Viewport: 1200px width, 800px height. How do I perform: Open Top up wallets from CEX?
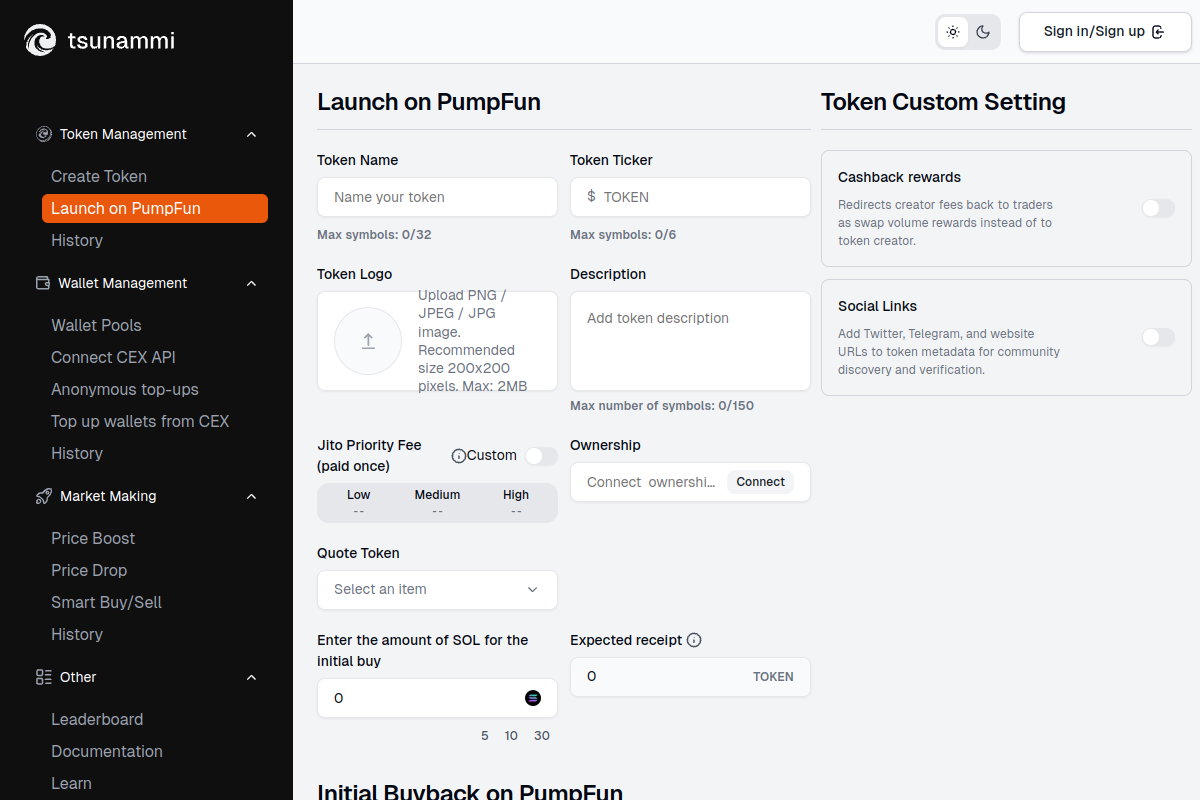140,421
